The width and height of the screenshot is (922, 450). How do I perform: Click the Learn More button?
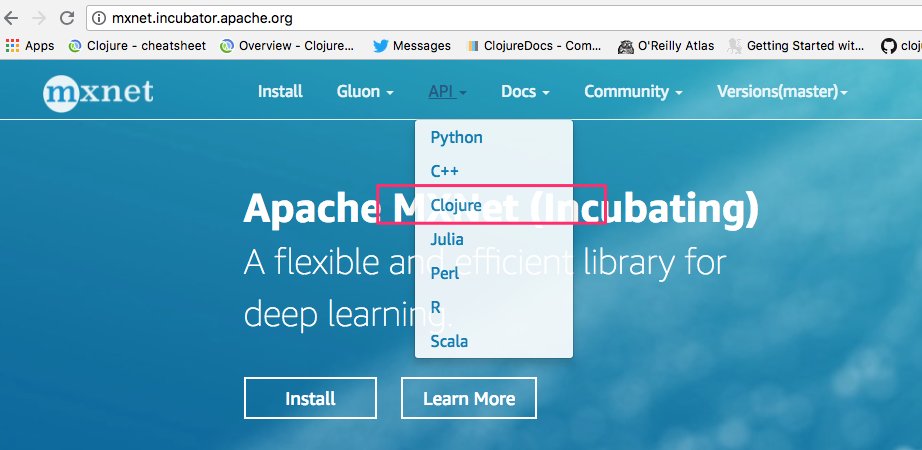[469, 398]
